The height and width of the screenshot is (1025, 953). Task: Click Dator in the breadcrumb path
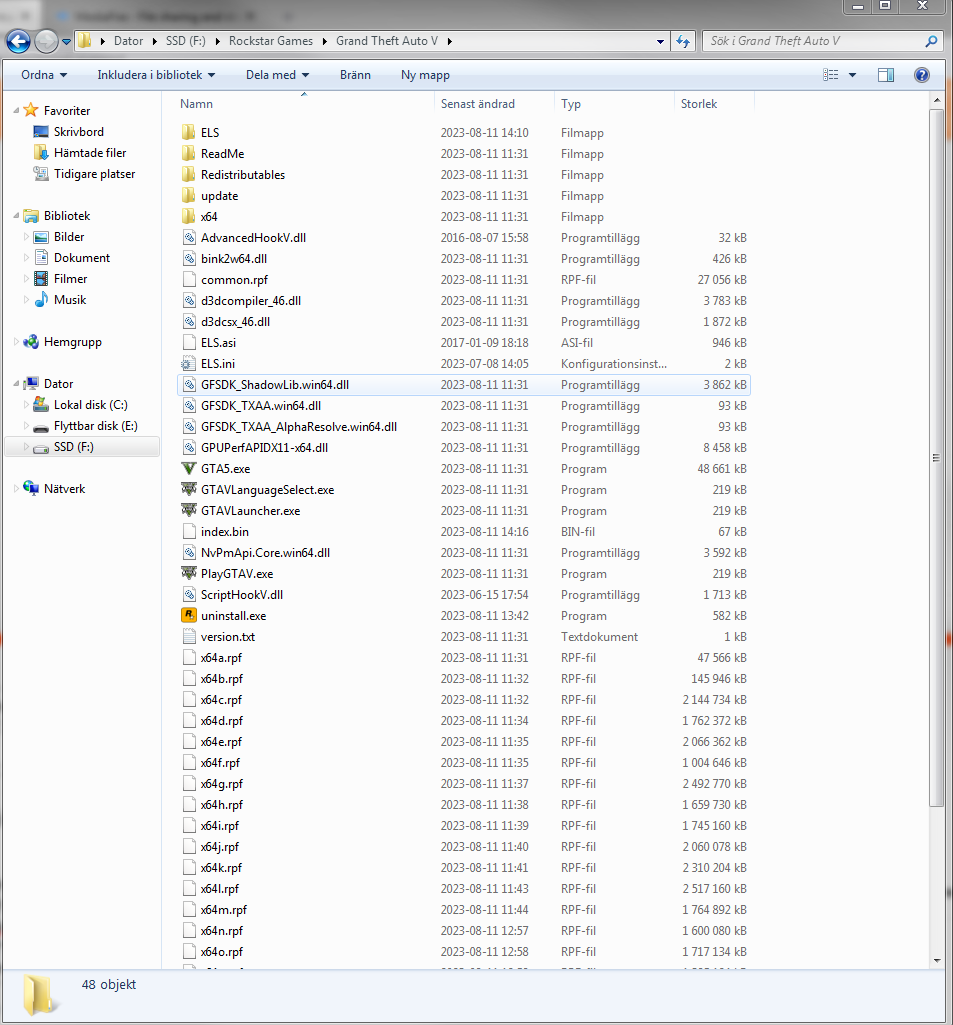click(x=128, y=41)
